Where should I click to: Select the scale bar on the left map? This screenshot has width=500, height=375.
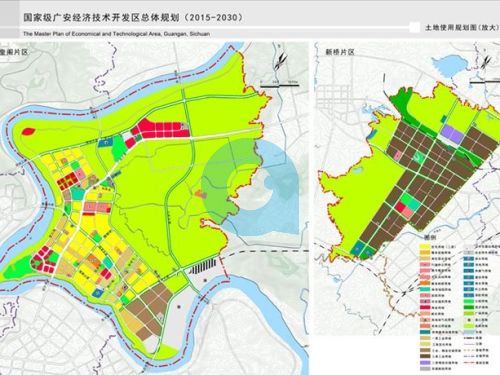pyautogui.click(x=279, y=84)
